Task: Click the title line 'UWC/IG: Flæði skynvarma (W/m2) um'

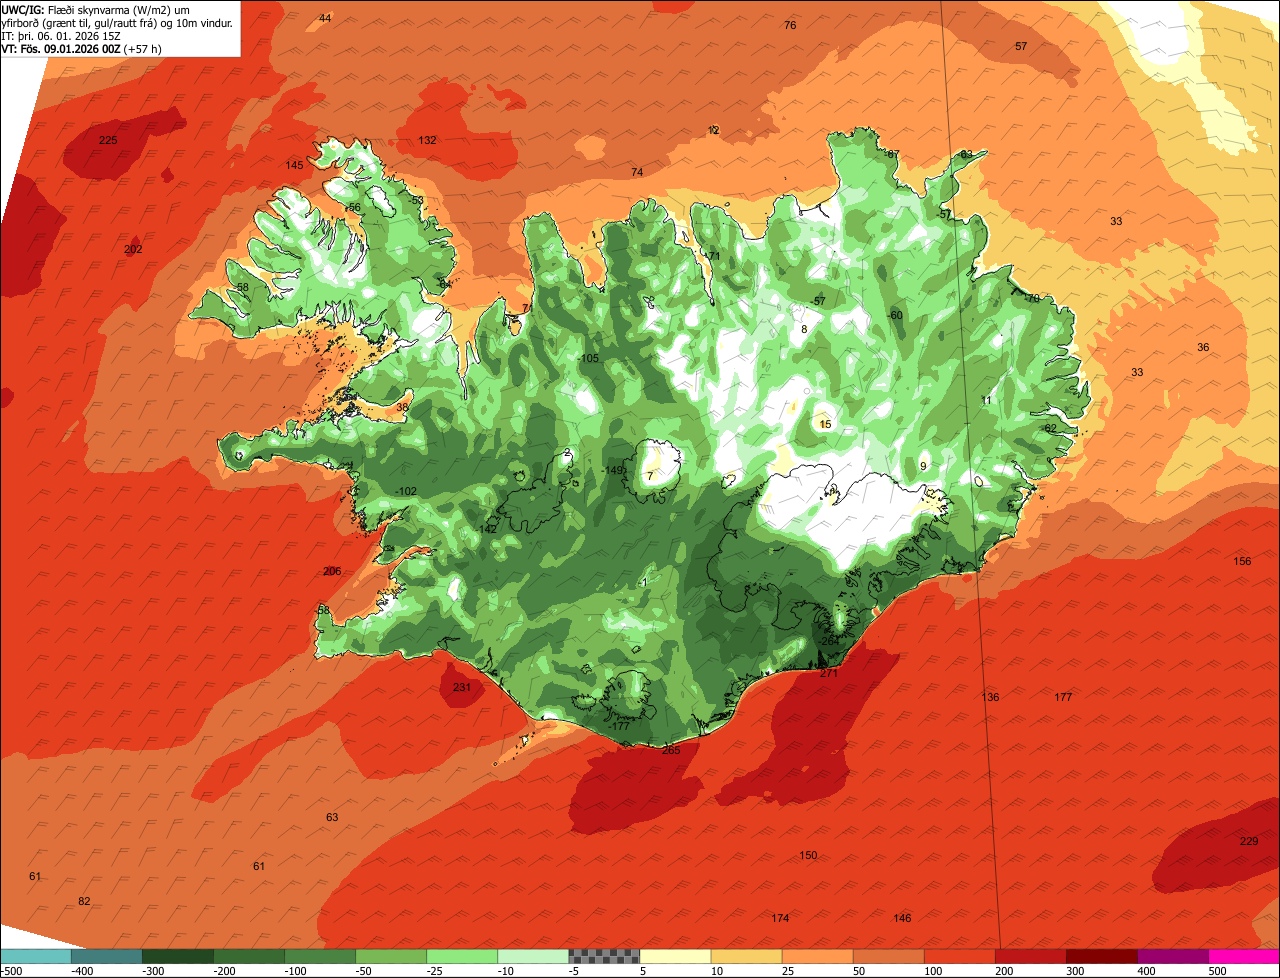Action: pyautogui.click(x=96, y=9)
